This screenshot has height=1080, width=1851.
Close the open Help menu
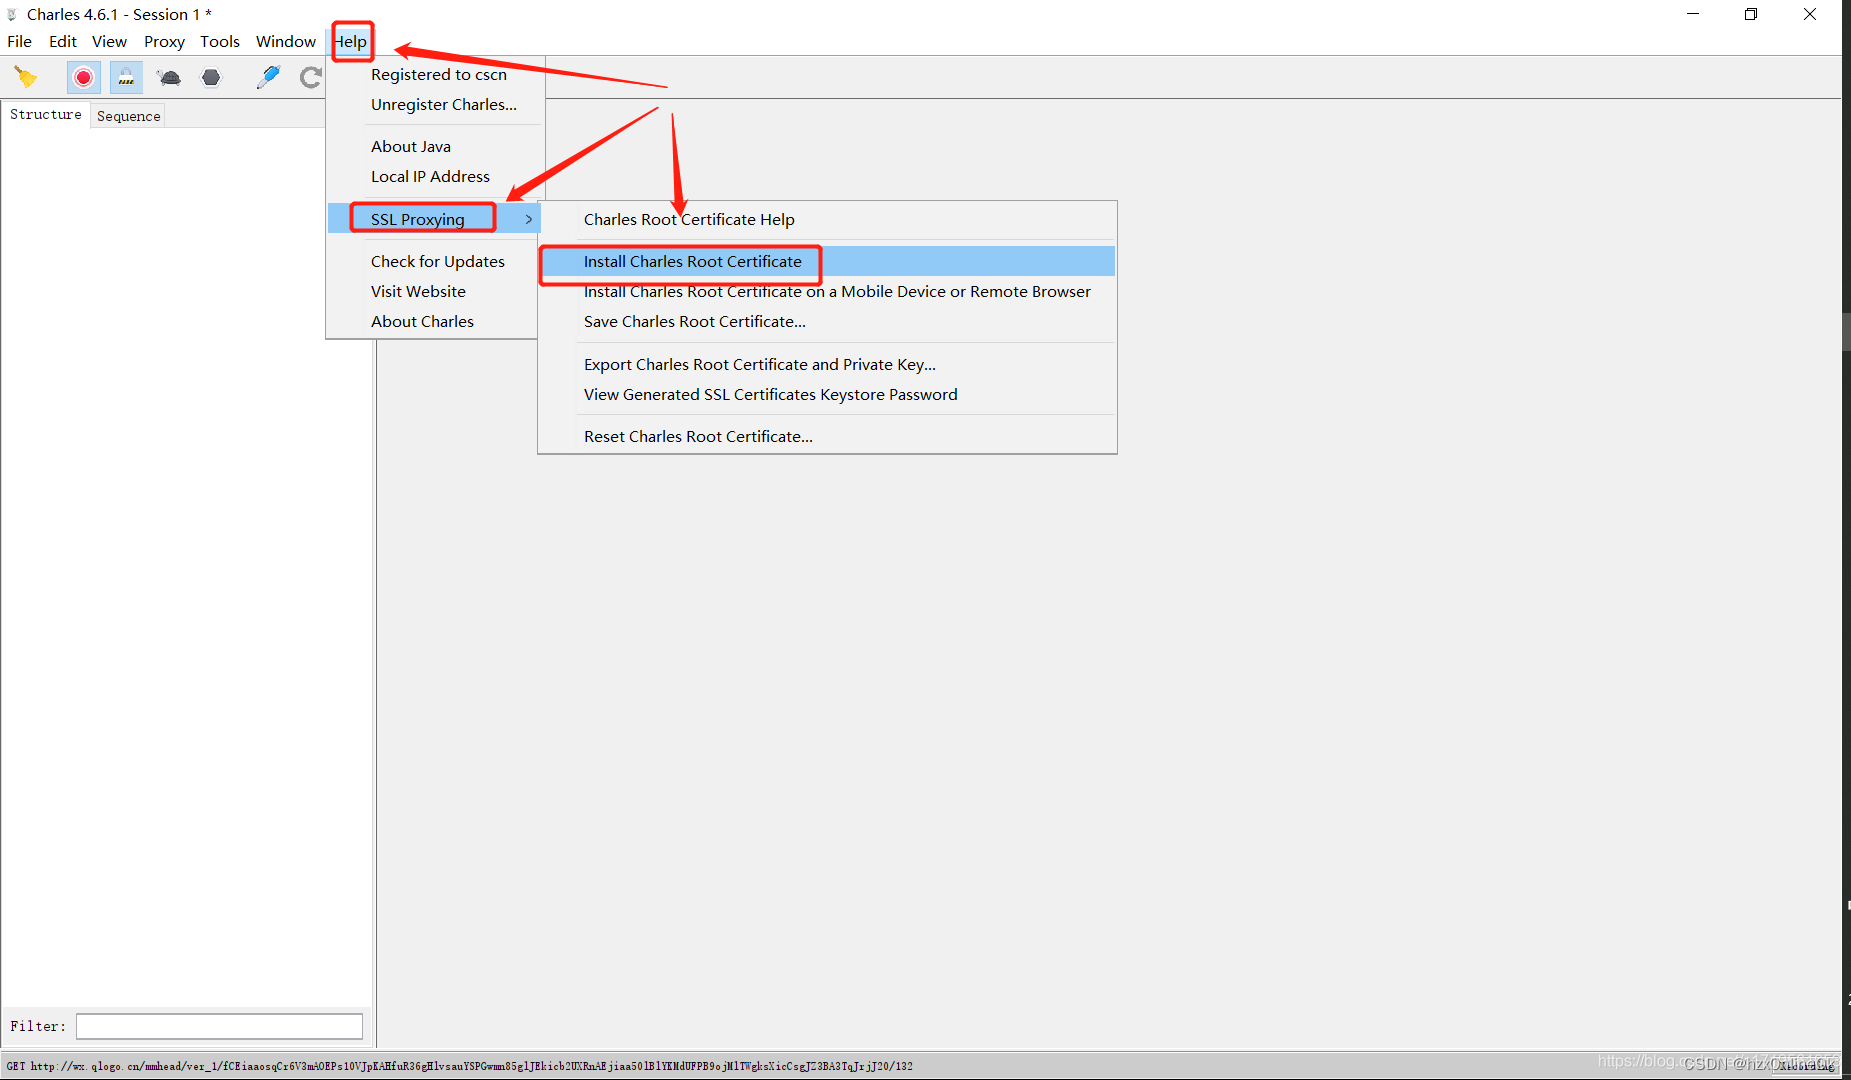(x=351, y=41)
